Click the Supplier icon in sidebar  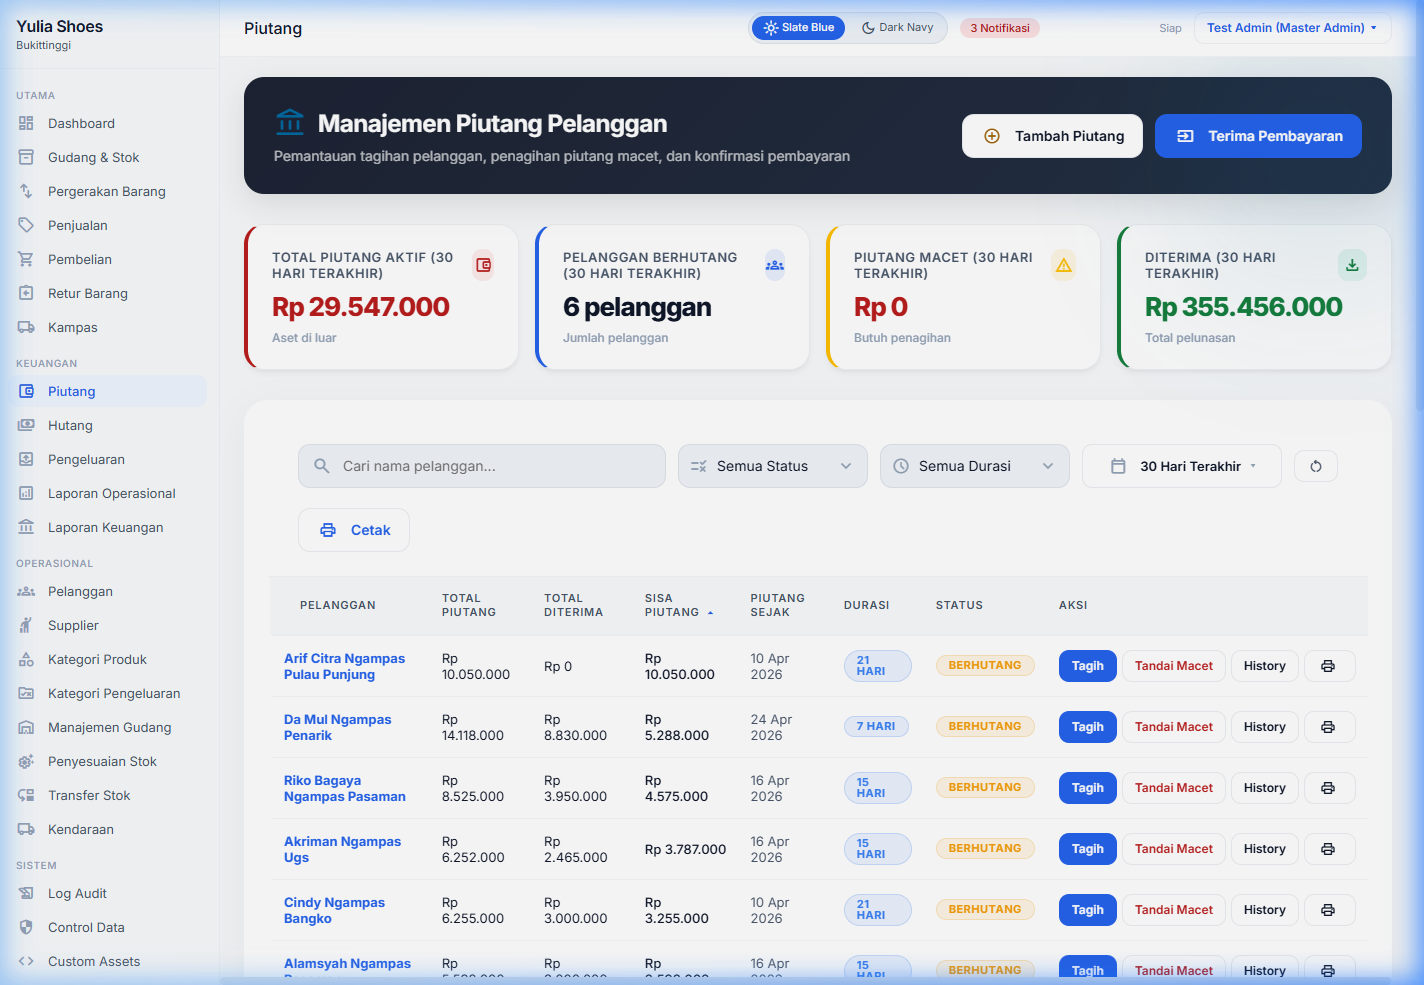coord(26,625)
